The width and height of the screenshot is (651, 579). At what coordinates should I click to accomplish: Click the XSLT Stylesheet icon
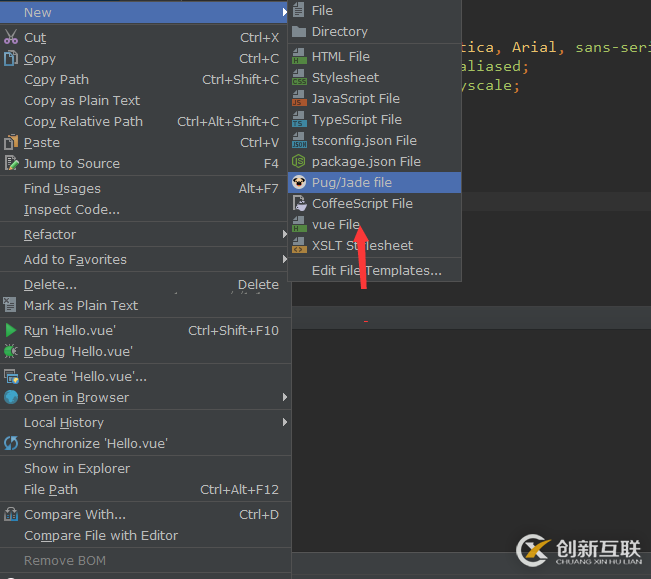coord(299,245)
